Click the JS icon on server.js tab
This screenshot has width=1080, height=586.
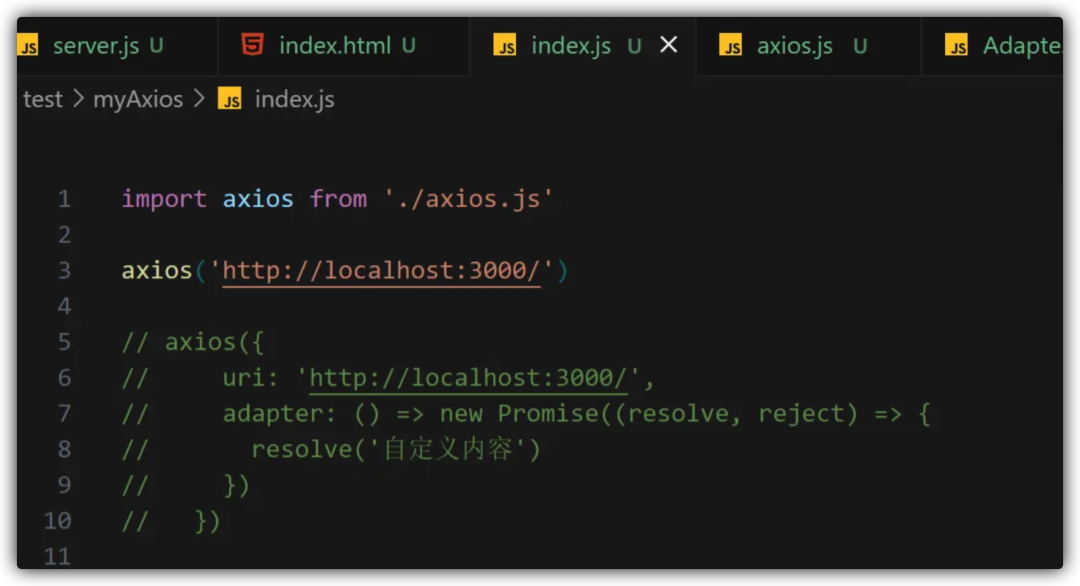tap(28, 46)
